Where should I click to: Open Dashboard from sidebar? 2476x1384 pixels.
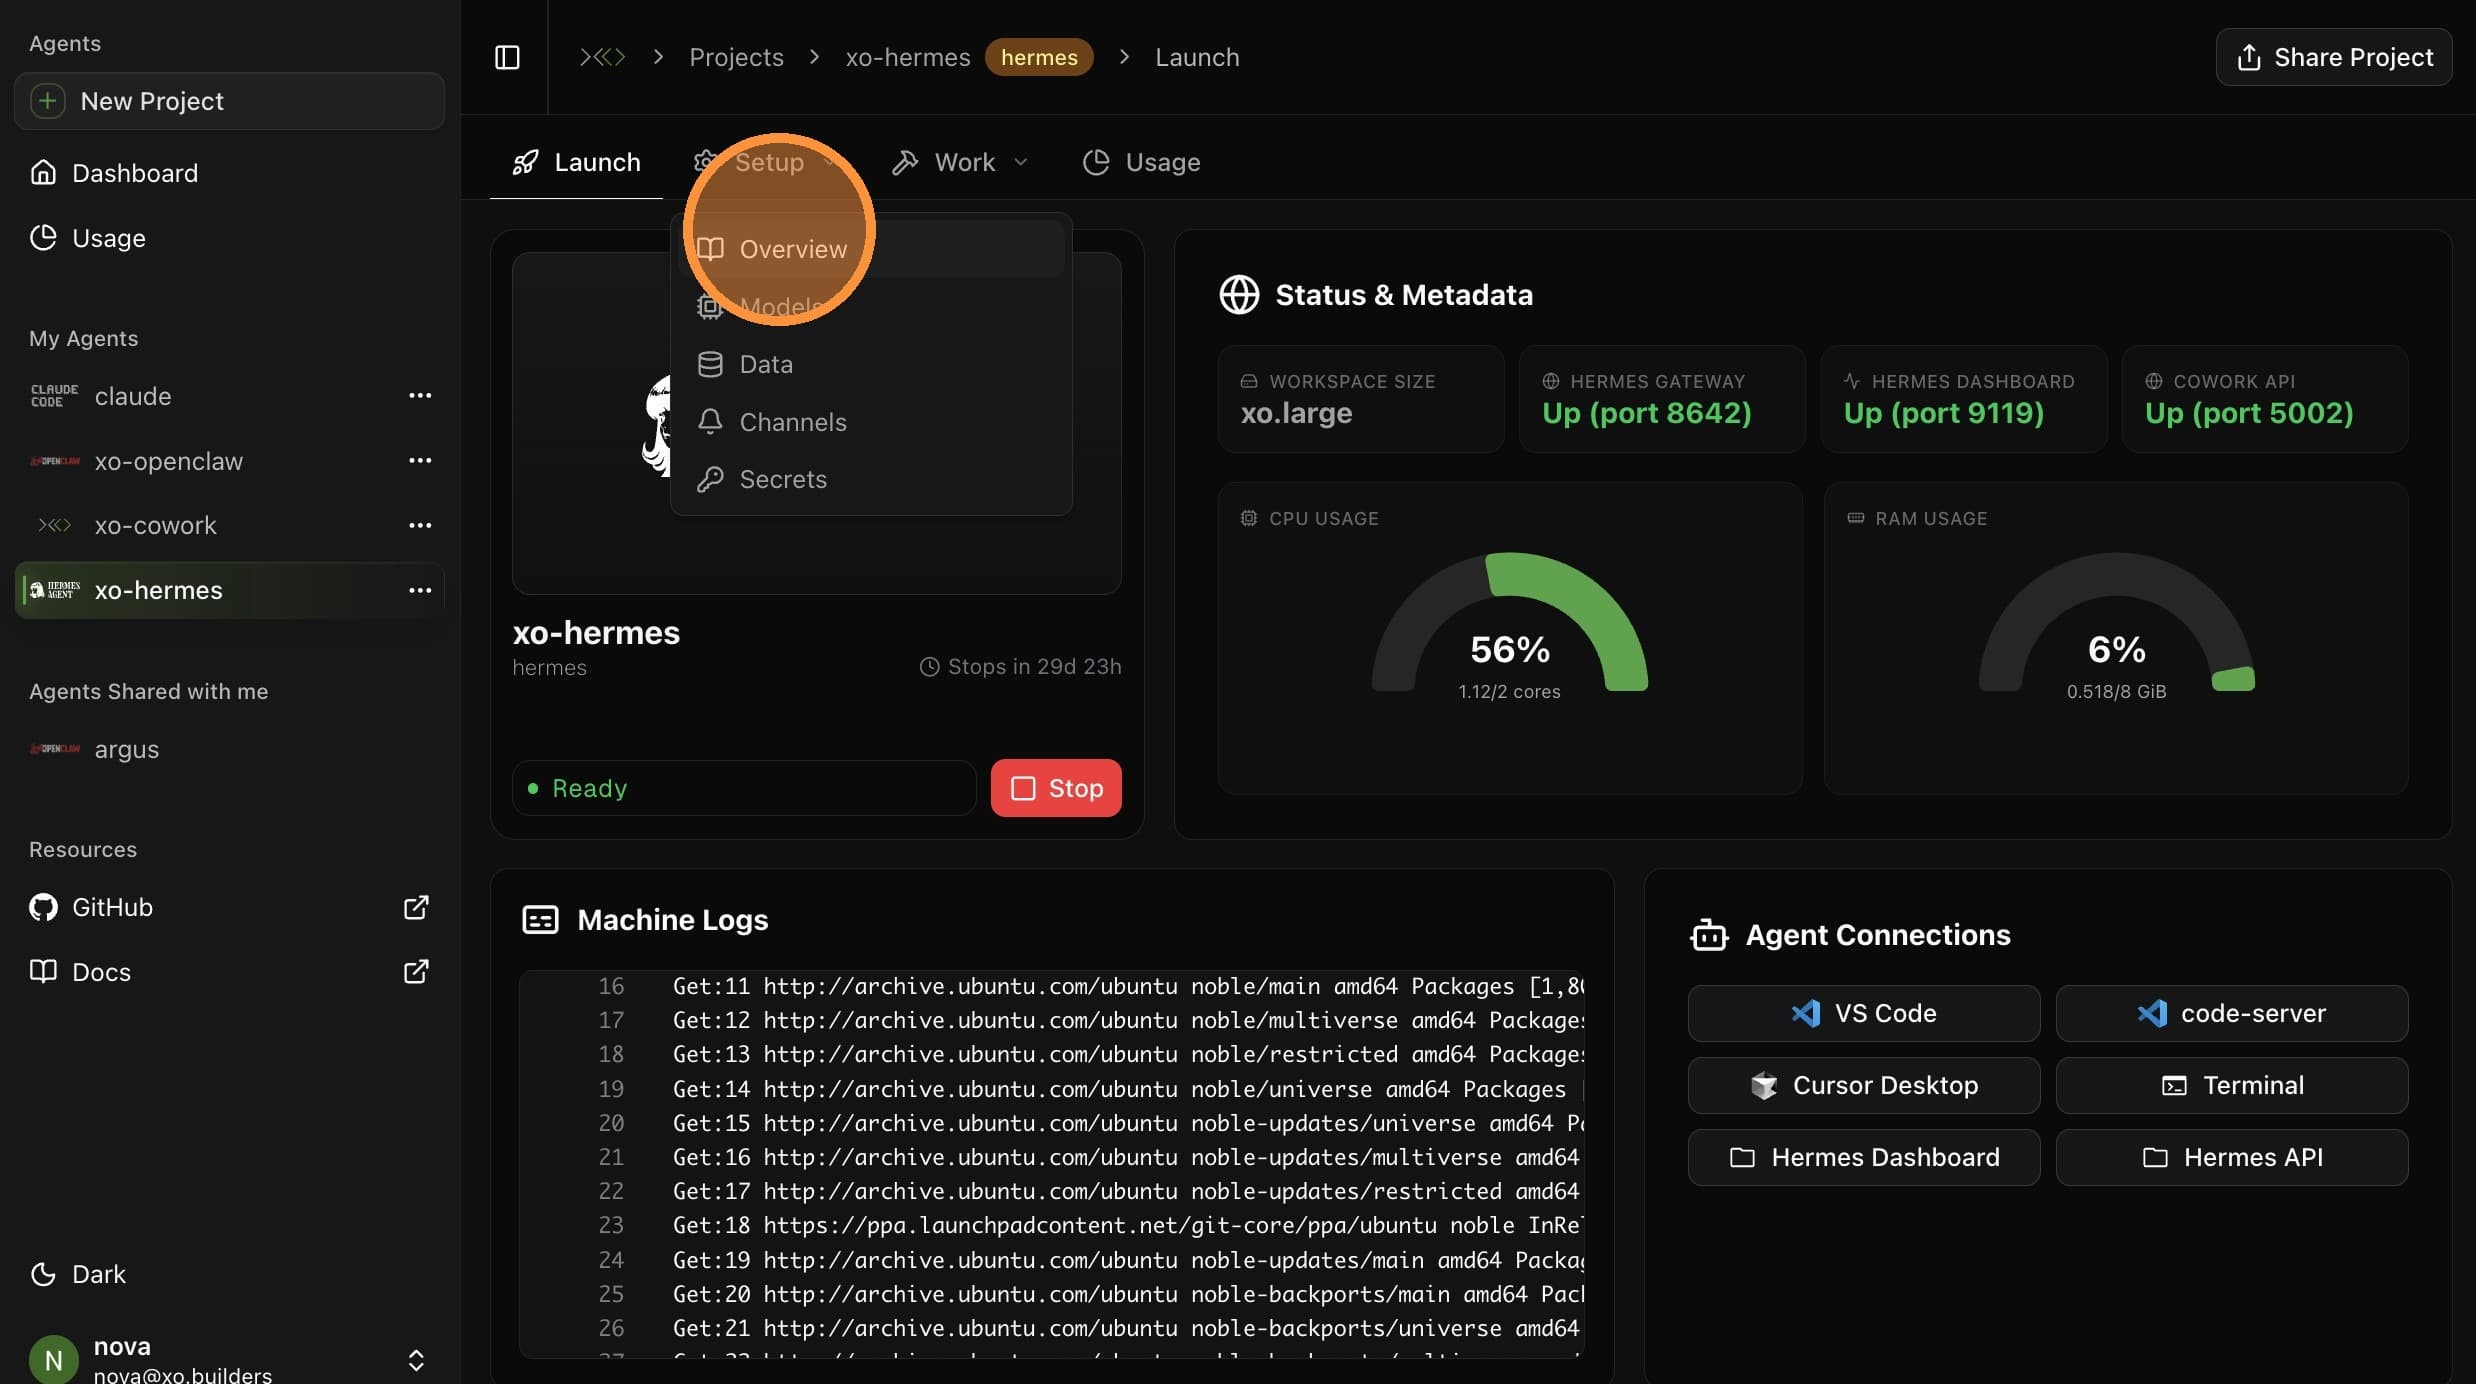[229, 173]
